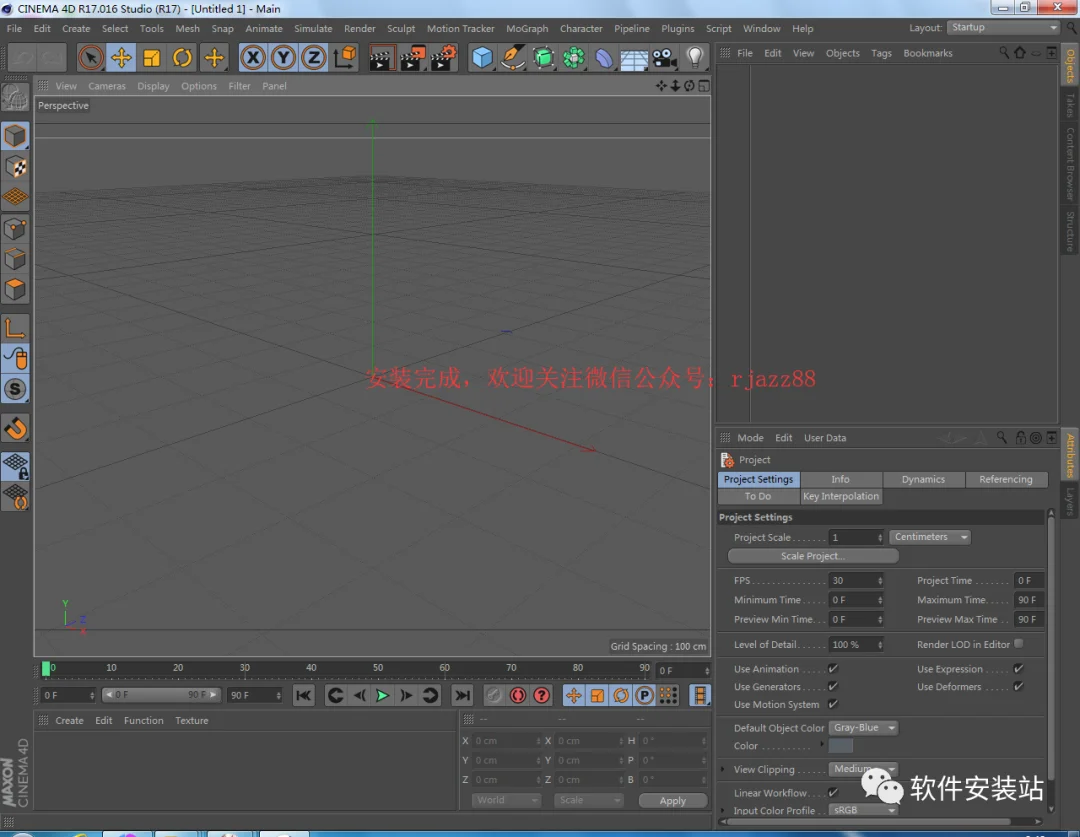The width and height of the screenshot is (1080, 837).
Task: Switch to Texture mode in left palette
Action: click(x=15, y=167)
